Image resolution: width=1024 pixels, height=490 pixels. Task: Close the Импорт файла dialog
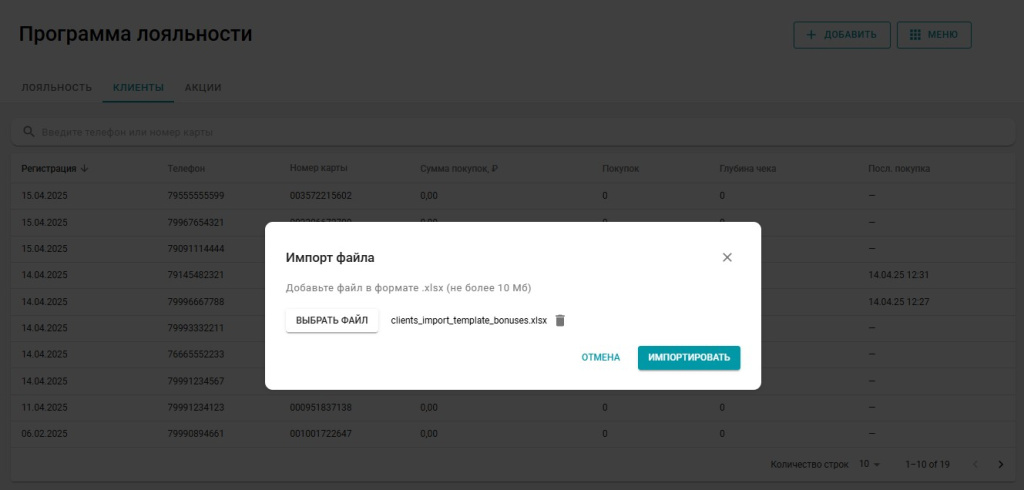(x=727, y=257)
